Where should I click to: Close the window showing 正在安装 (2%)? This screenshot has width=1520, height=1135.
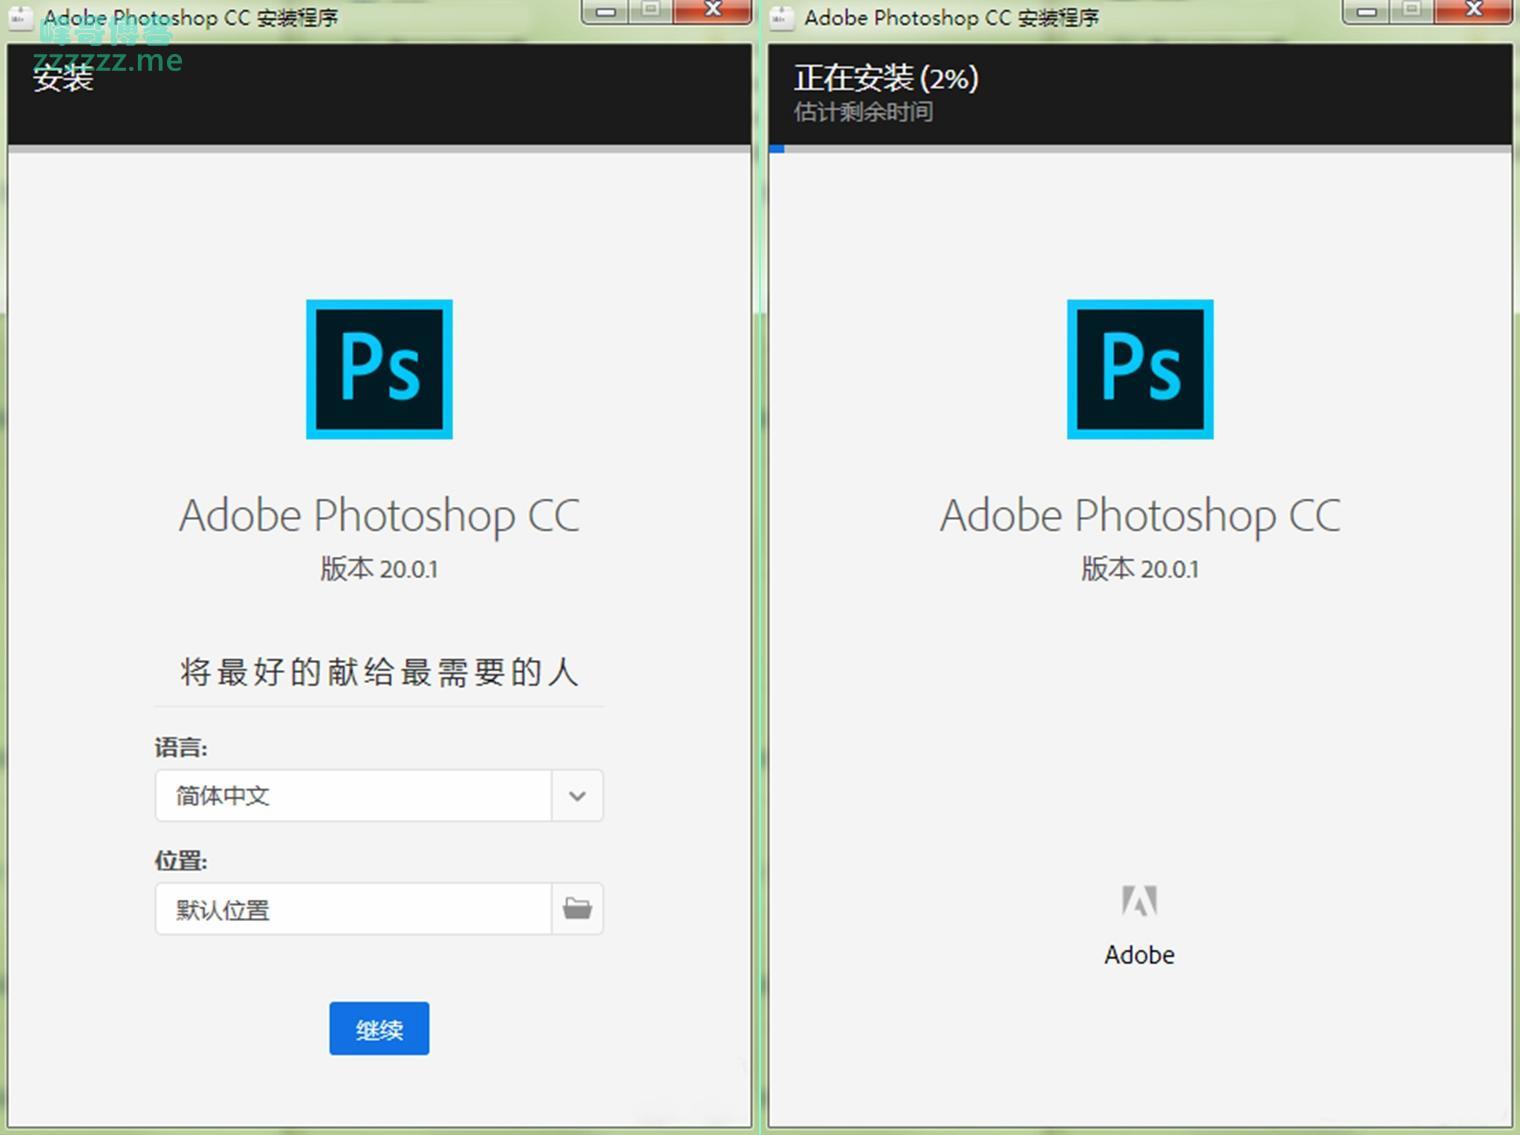[1473, 11]
